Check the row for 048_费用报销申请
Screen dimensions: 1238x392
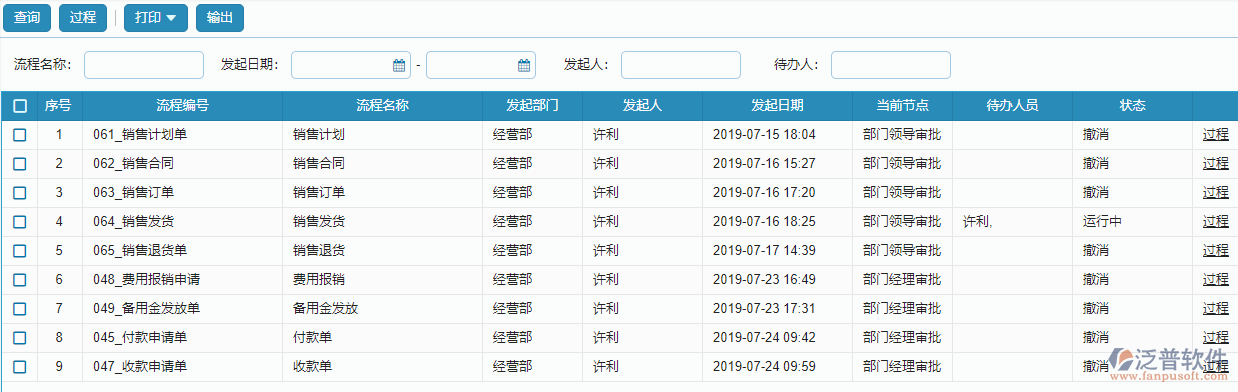(x=20, y=280)
